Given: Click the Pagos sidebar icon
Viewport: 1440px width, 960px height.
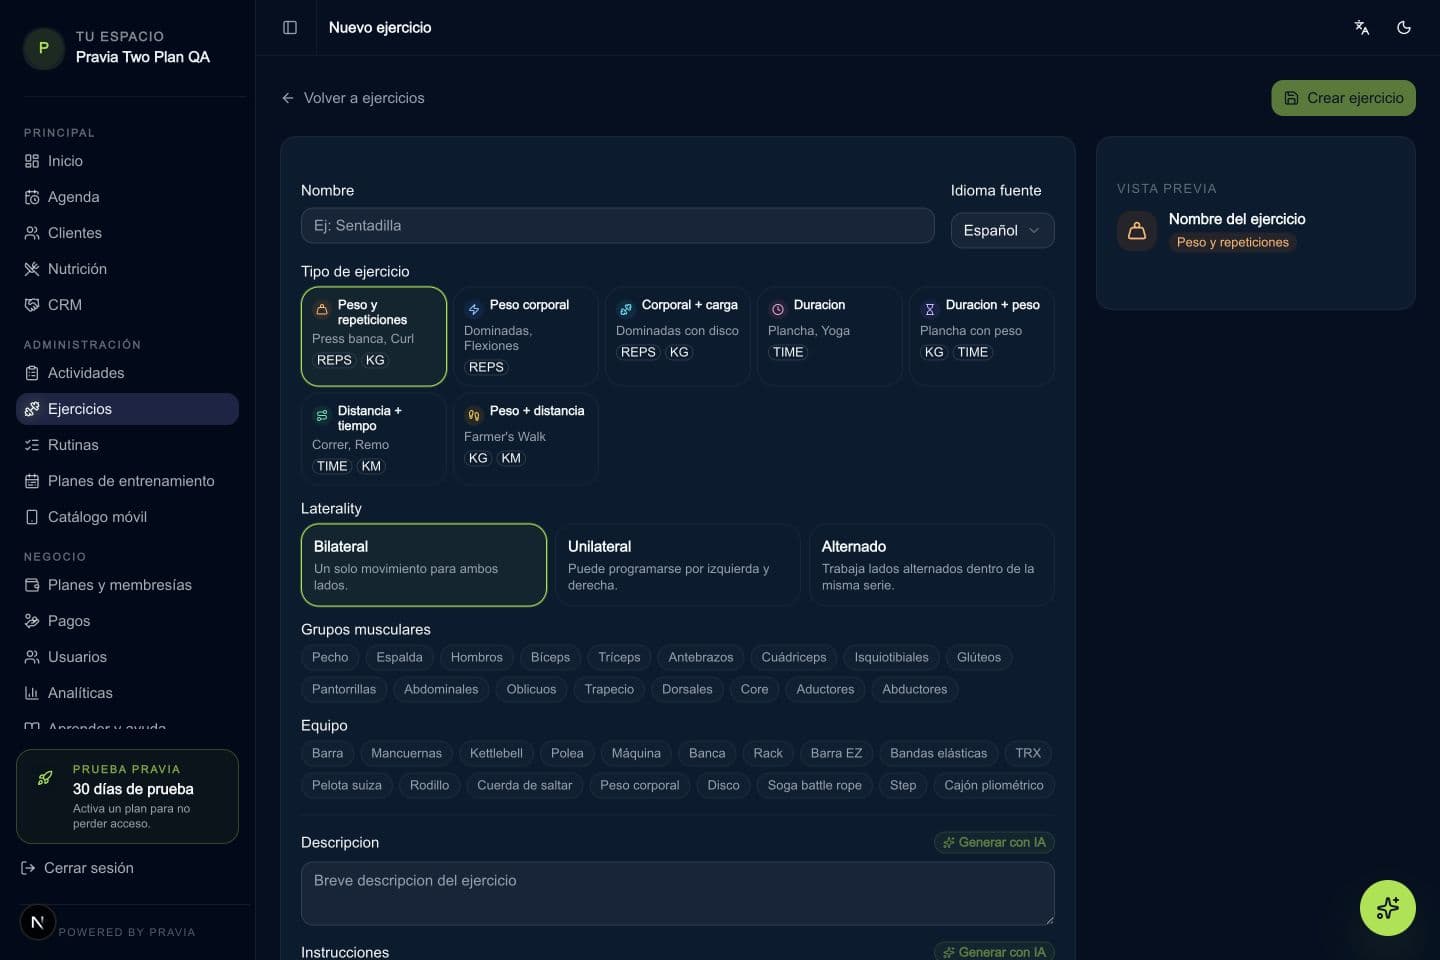Looking at the screenshot, I should coord(32,621).
